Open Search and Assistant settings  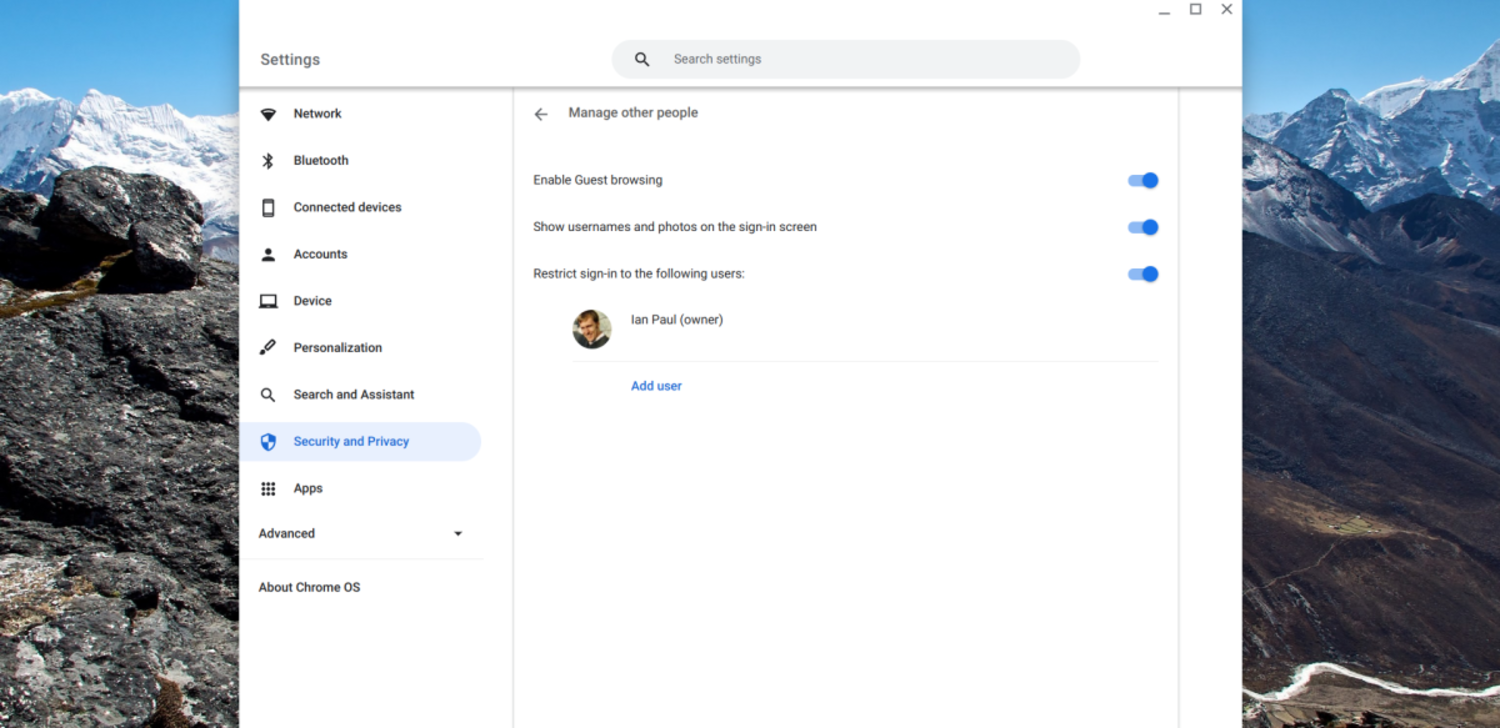pyautogui.click(x=360, y=395)
